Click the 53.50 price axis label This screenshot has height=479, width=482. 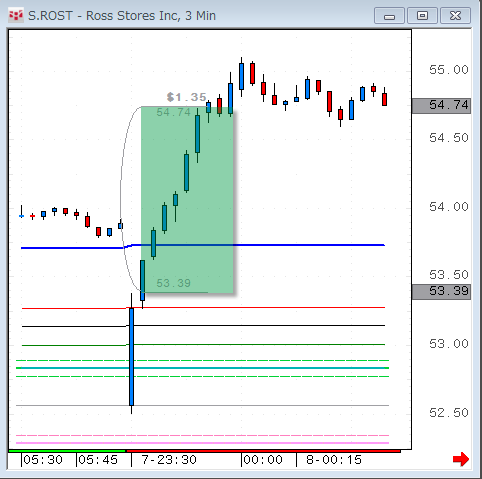pyautogui.click(x=449, y=275)
